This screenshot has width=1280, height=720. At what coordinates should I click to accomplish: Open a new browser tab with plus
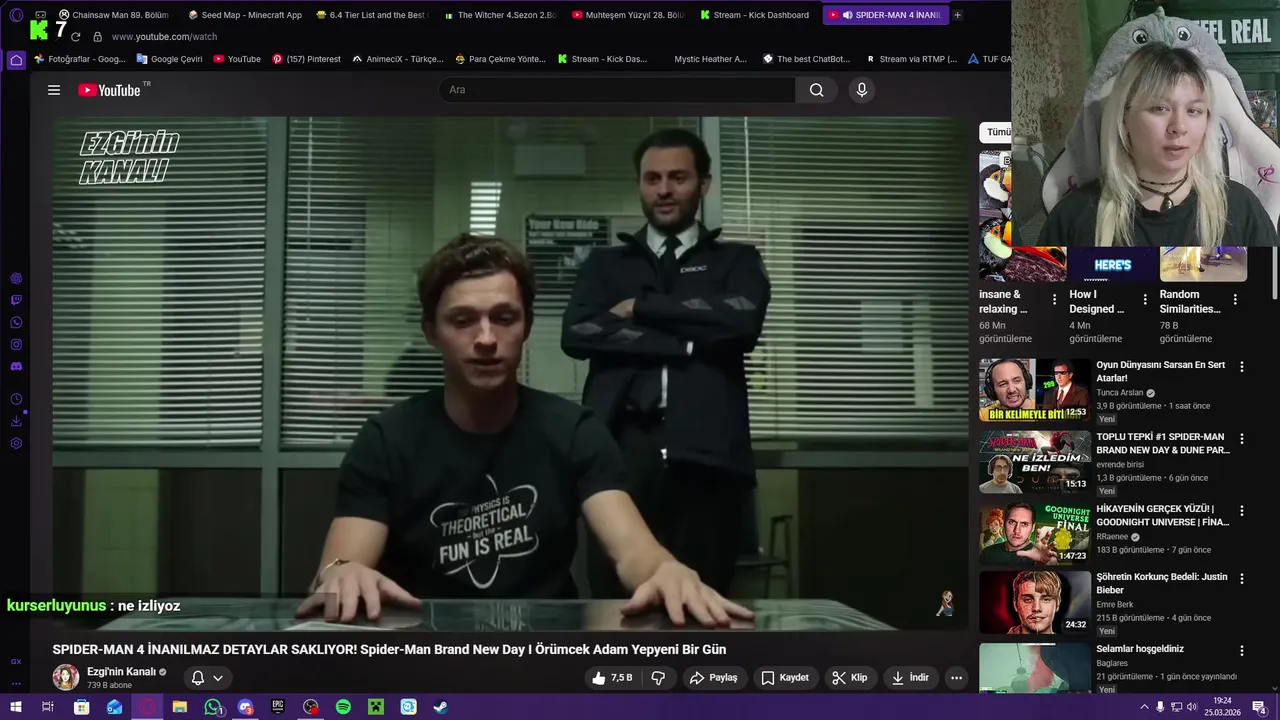(957, 15)
